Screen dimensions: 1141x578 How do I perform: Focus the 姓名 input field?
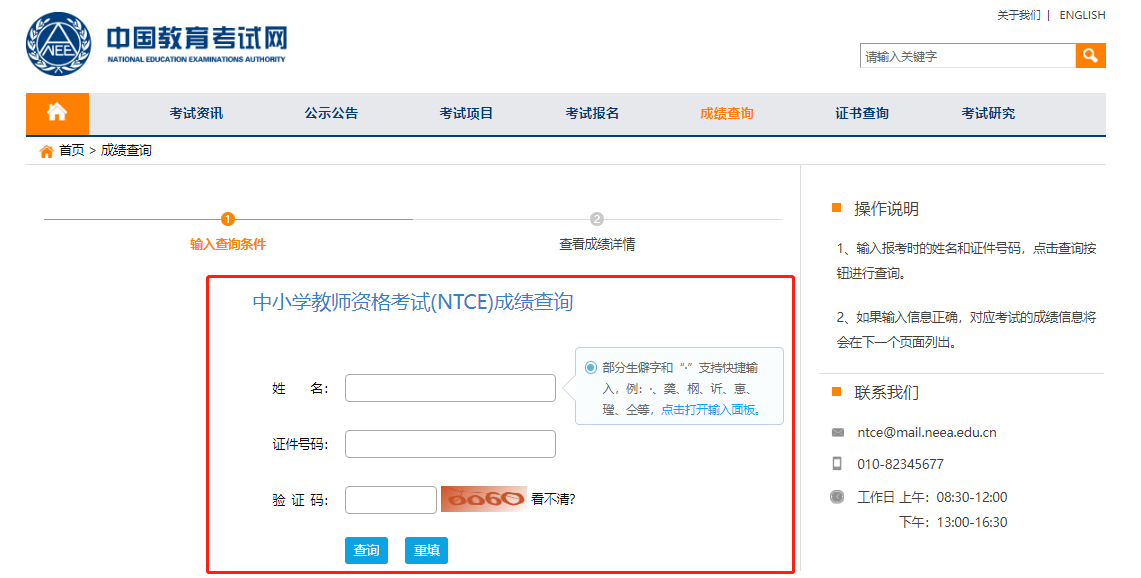(x=450, y=388)
